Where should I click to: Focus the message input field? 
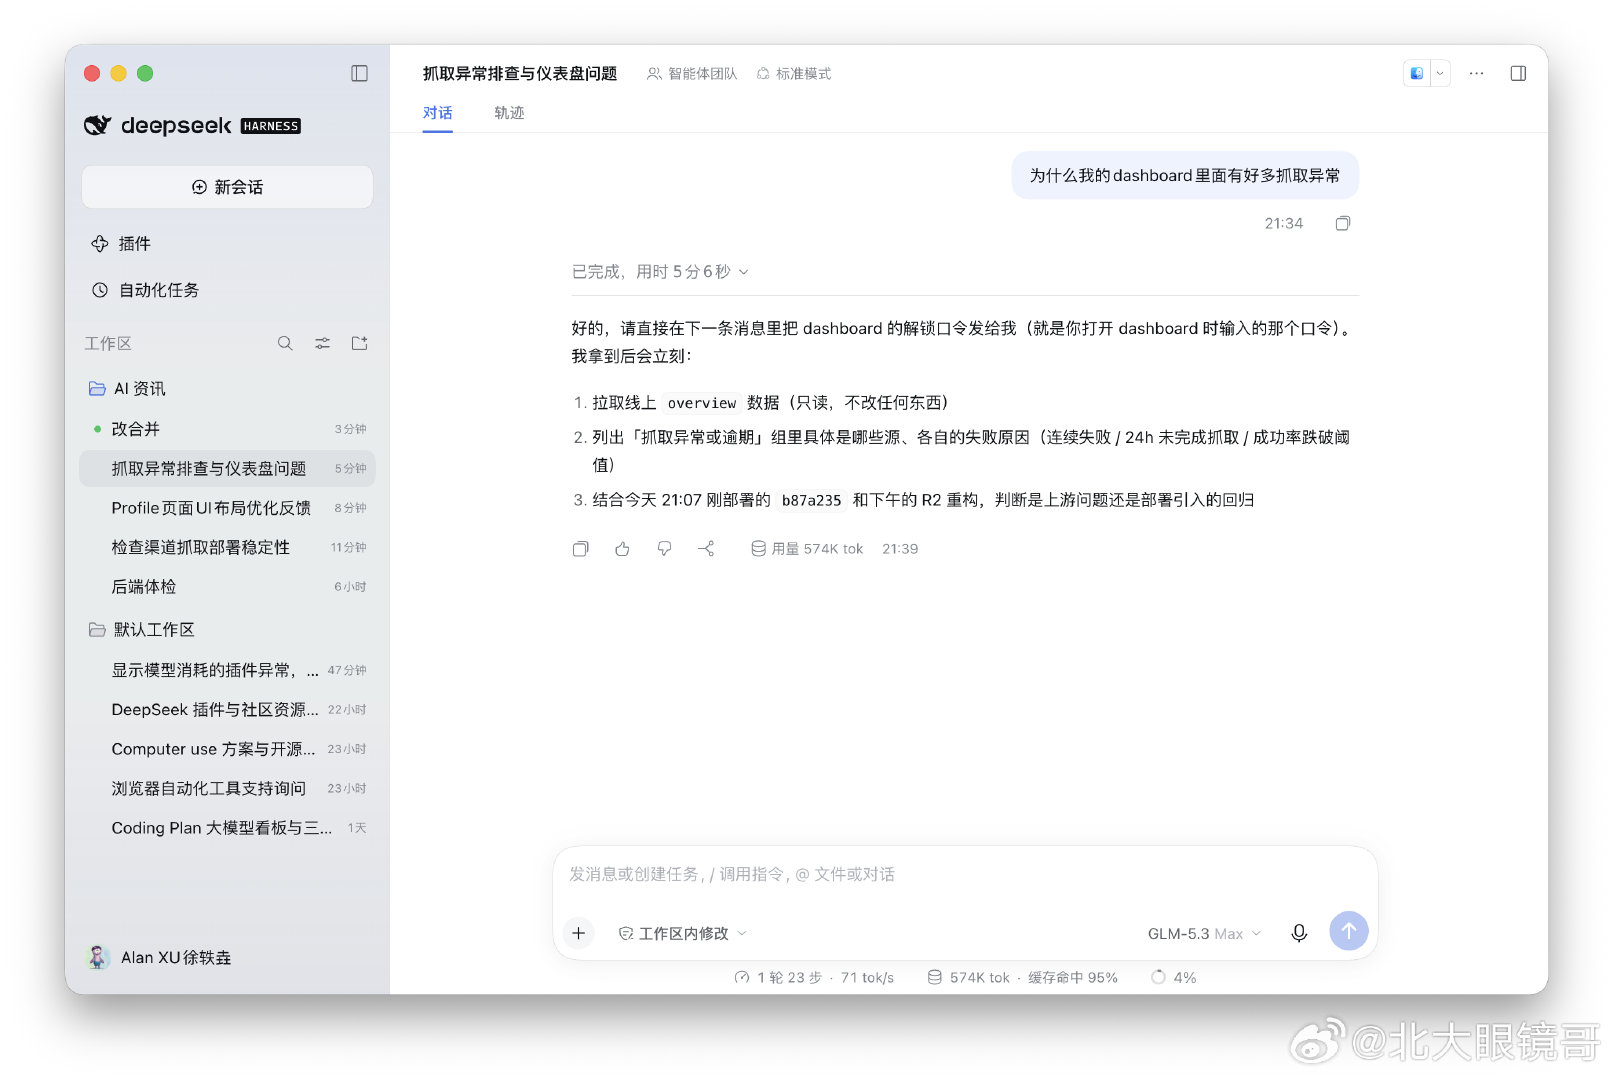click(965, 875)
